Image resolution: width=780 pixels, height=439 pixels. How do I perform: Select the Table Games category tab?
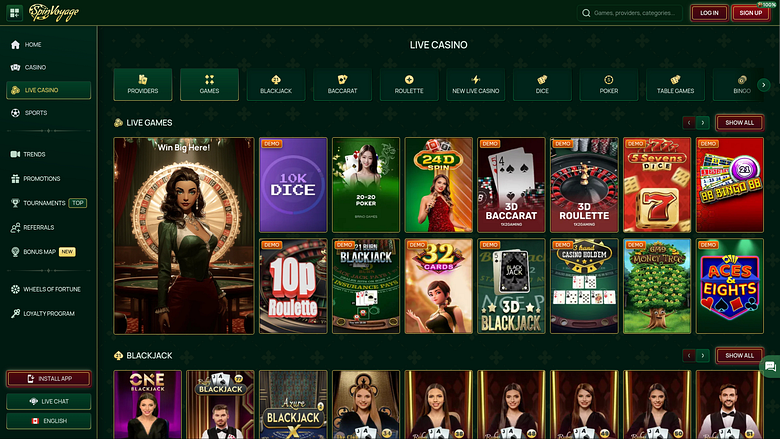[676, 85]
